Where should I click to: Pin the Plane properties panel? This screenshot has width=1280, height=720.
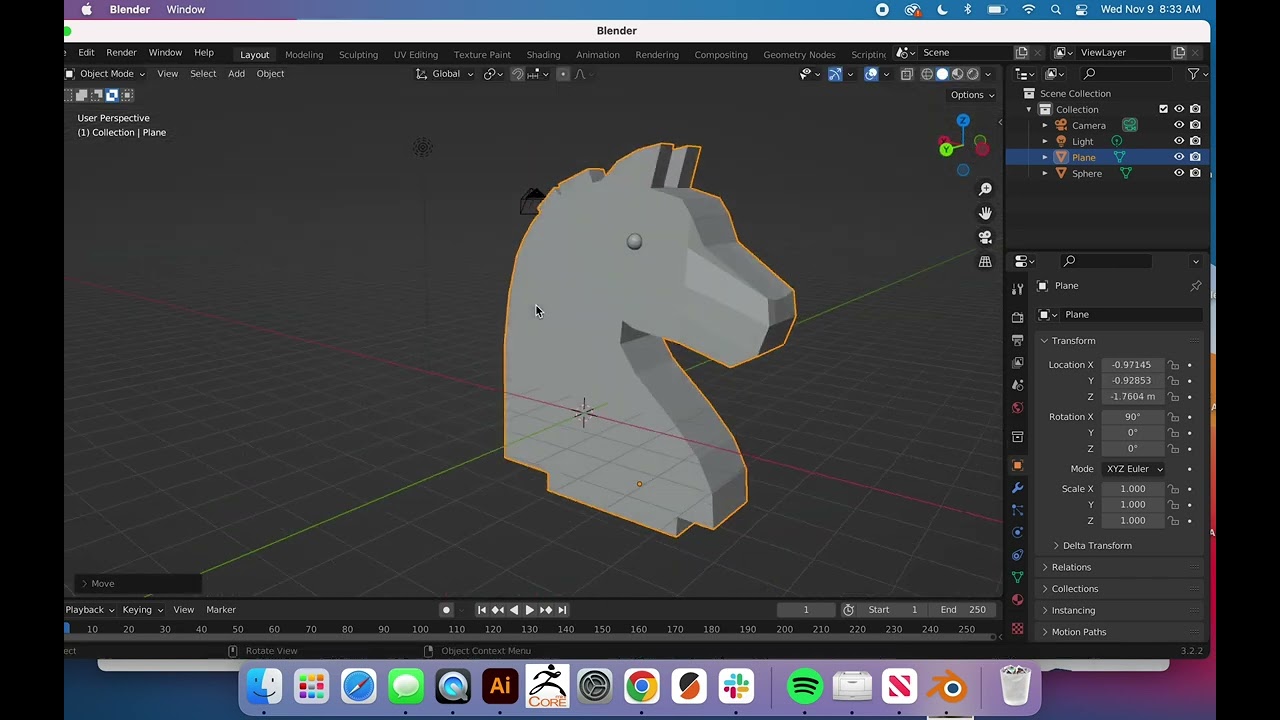pyautogui.click(x=1195, y=286)
